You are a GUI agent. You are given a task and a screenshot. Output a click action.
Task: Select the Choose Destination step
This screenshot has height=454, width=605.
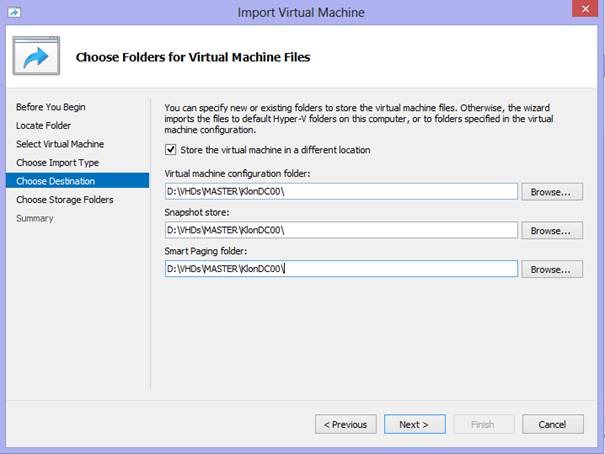click(x=77, y=181)
